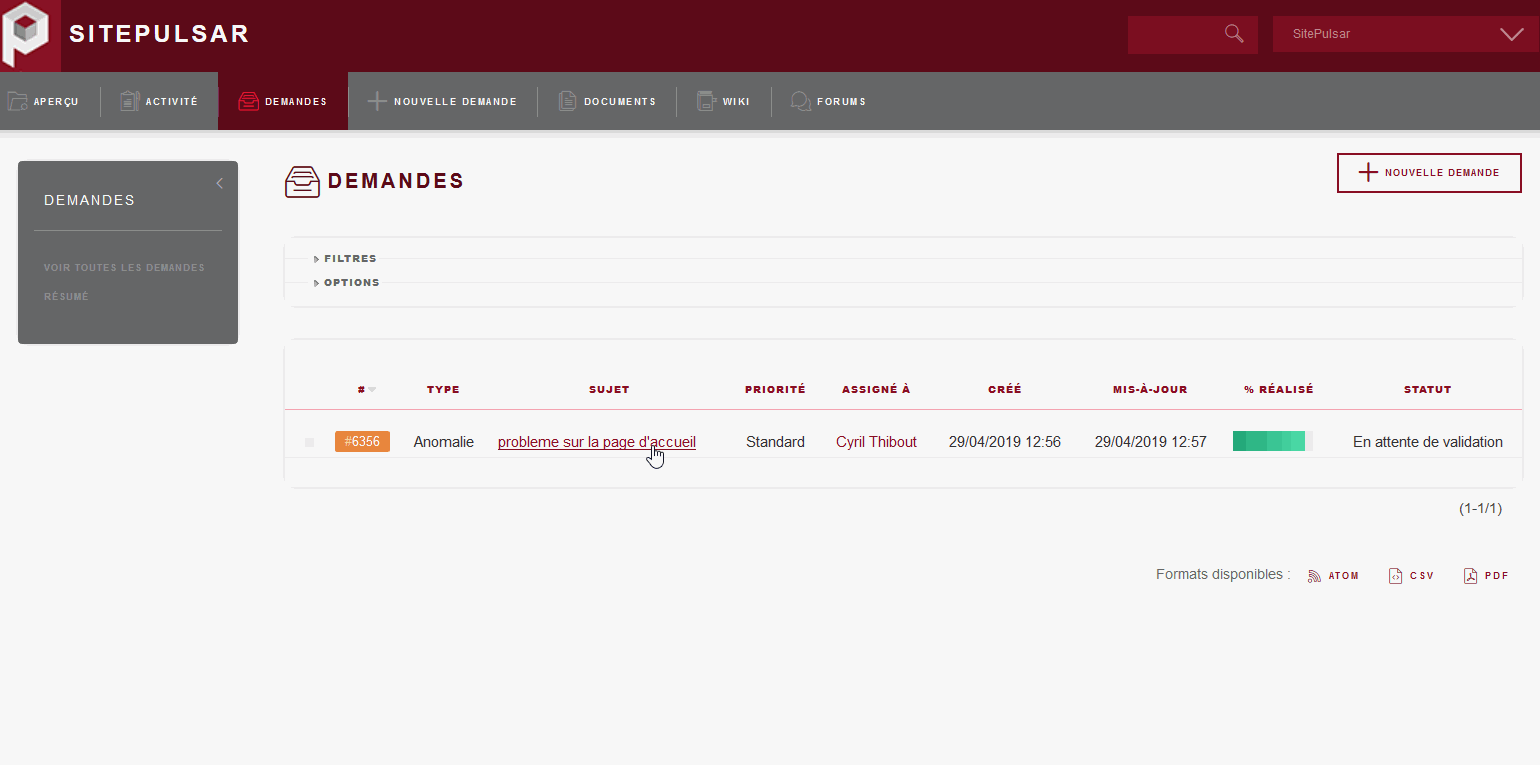The height and width of the screenshot is (765, 1540).
Task: Sort by Mis-à-jour column header
Action: point(1150,390)
